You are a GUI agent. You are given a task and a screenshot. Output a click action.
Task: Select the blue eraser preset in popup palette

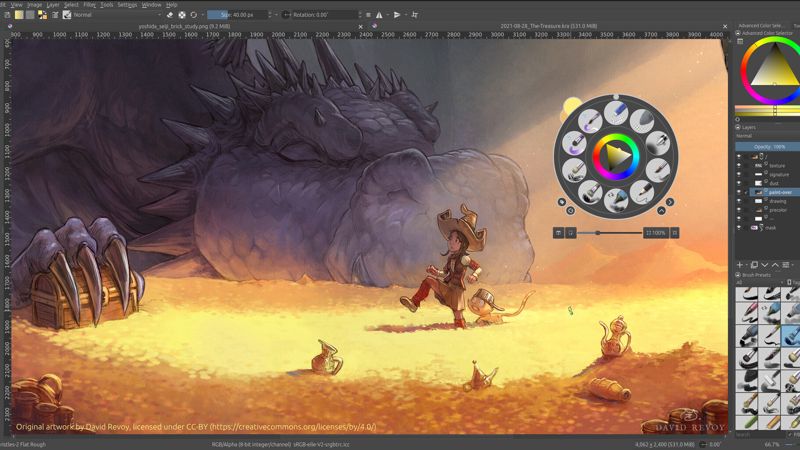pyautogui.click(x=616, y=113)
